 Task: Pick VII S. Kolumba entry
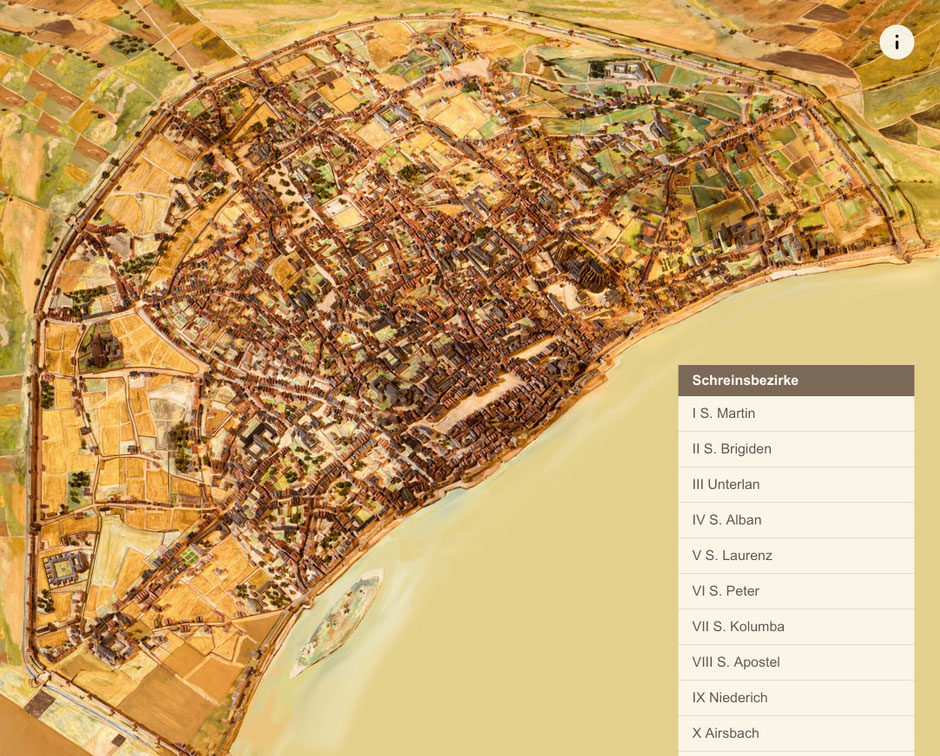pyautogui.click(x=796, y=627)
